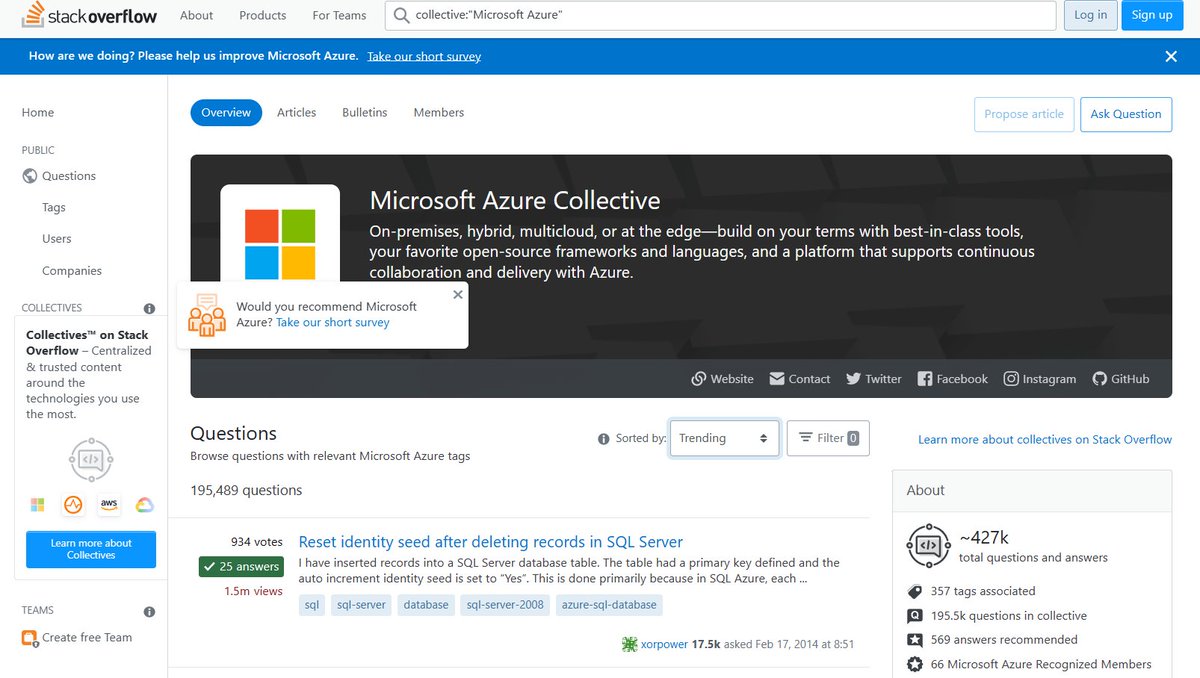Dismiss the recommend survey popup
The height and width of the screenshot is (678, 1200).
(458, 294)
